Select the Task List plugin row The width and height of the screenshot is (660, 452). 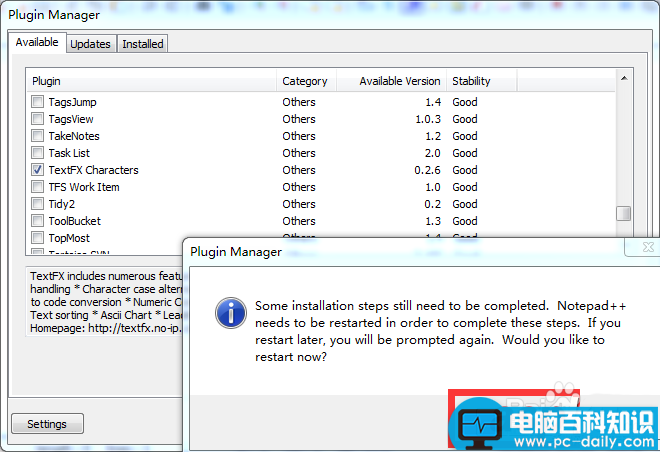pos(69,153)
